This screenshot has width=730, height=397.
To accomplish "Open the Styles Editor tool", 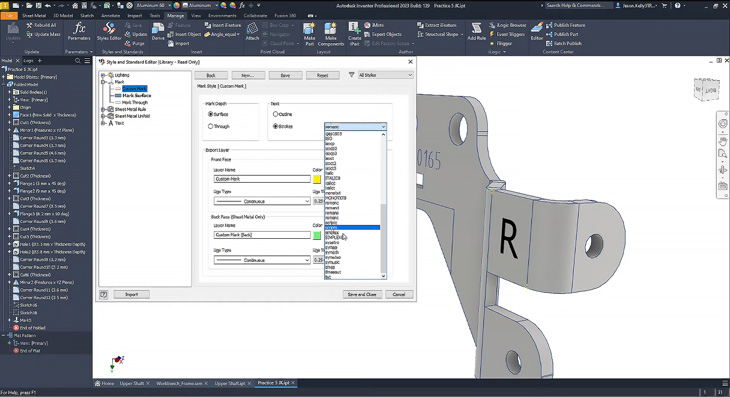I will [109, 32].
